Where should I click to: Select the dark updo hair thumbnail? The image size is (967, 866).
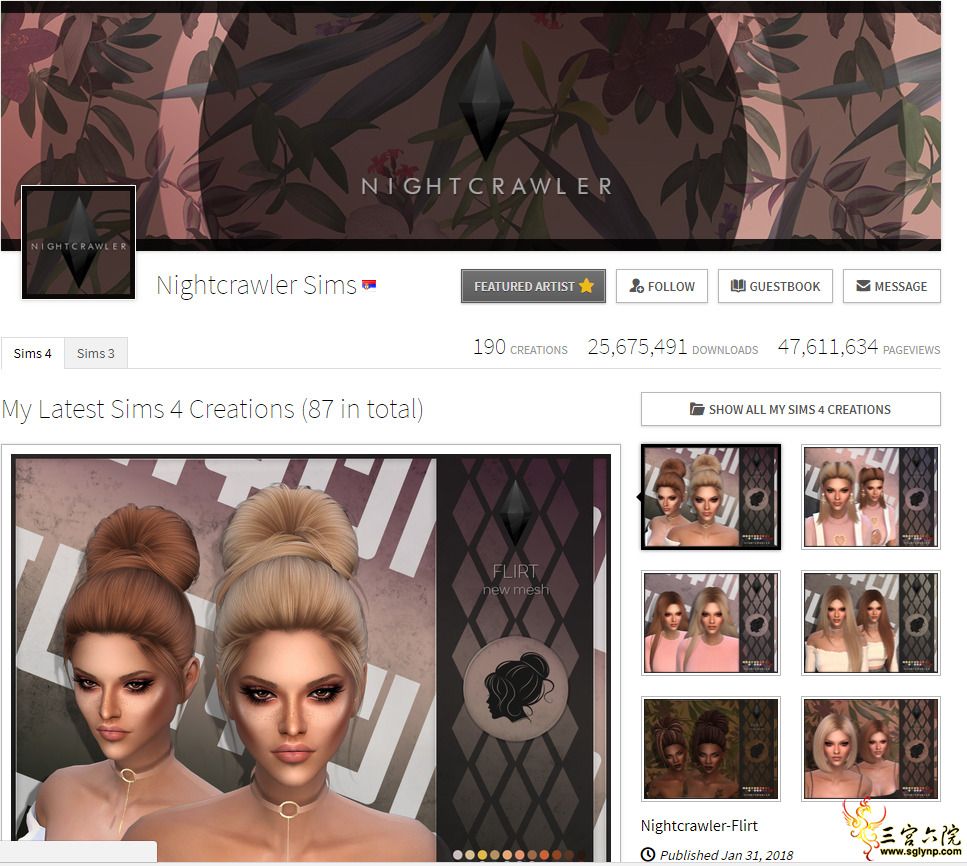pyautogui.click(x=711, y=749)
